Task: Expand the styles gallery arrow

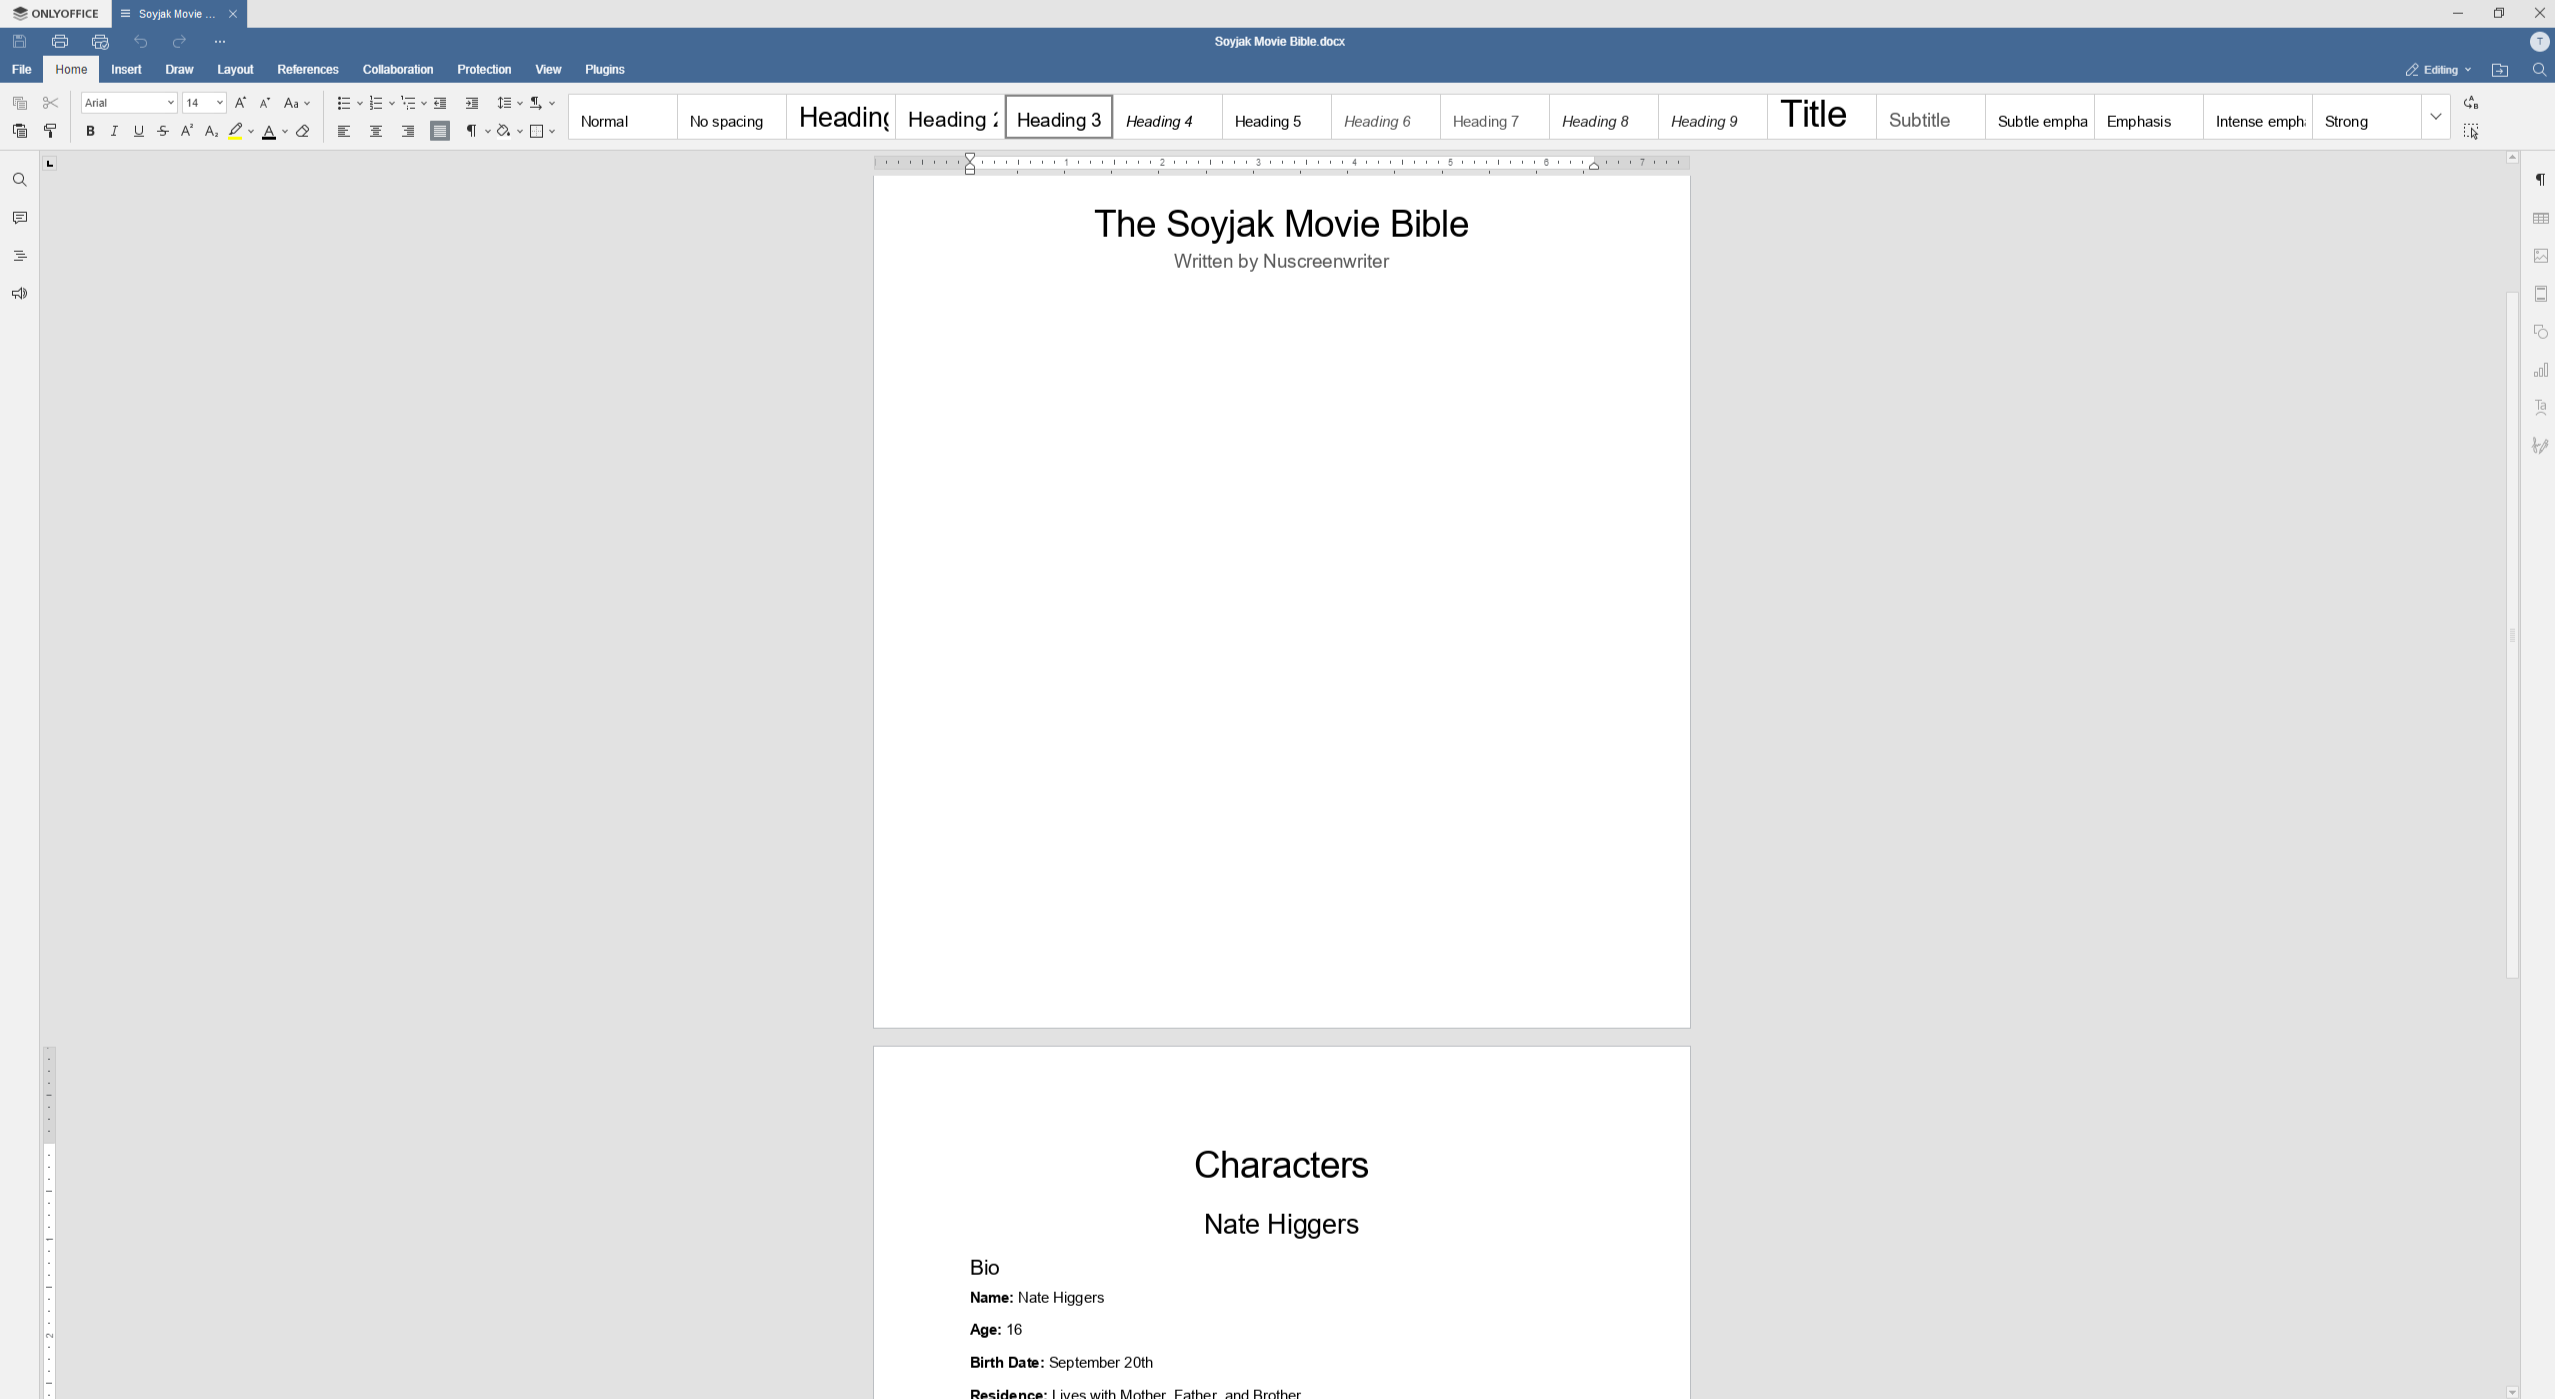Action: click(2435, 117)
